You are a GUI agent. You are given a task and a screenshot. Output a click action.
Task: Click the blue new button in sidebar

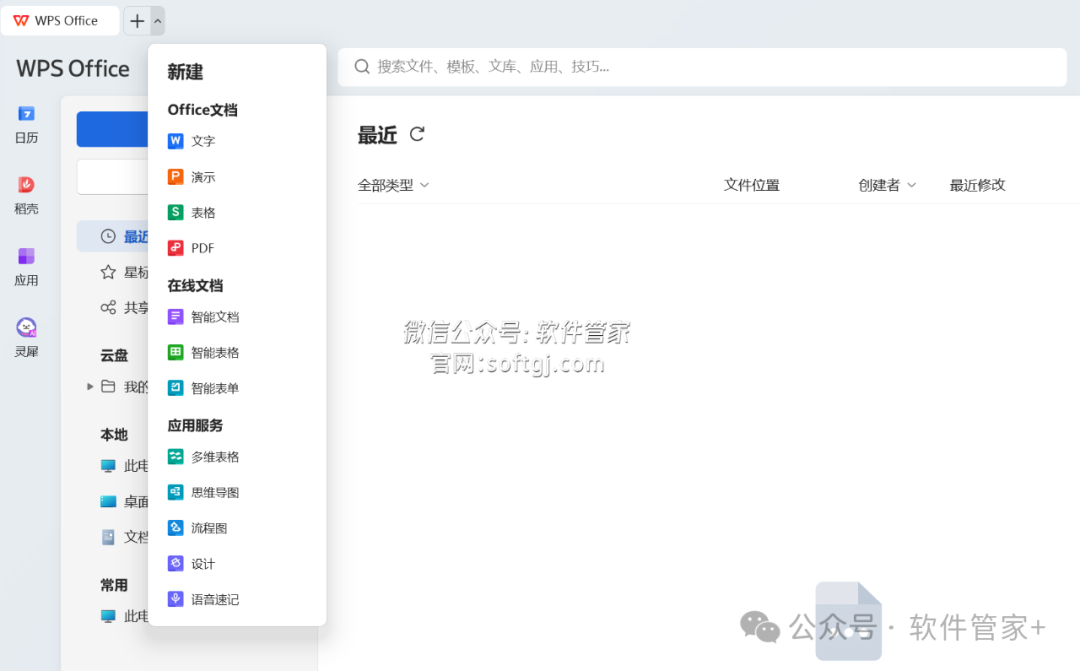112,130
